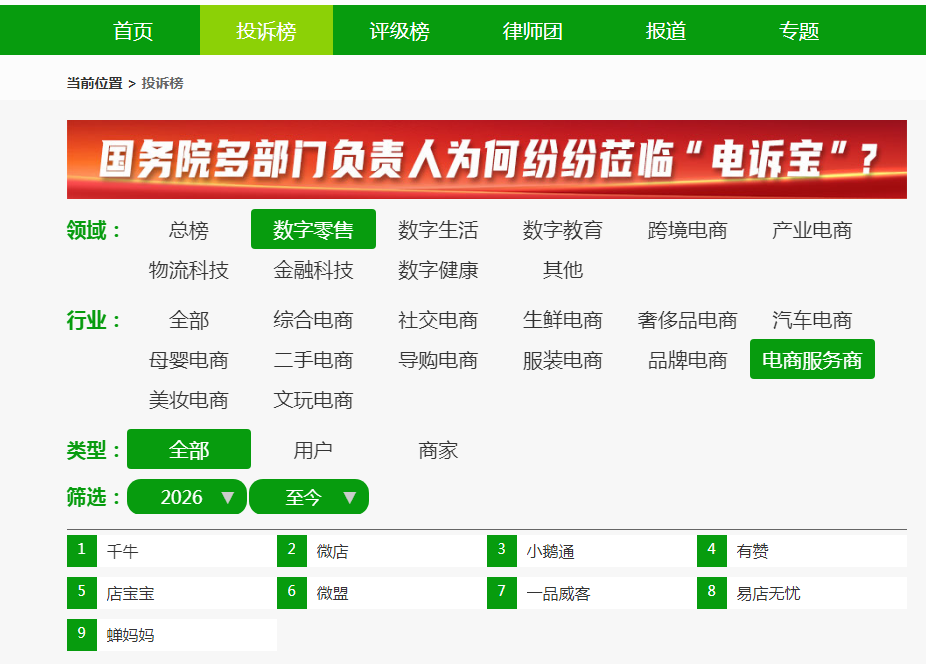Open the rank 1 entry 千牛

172,551
